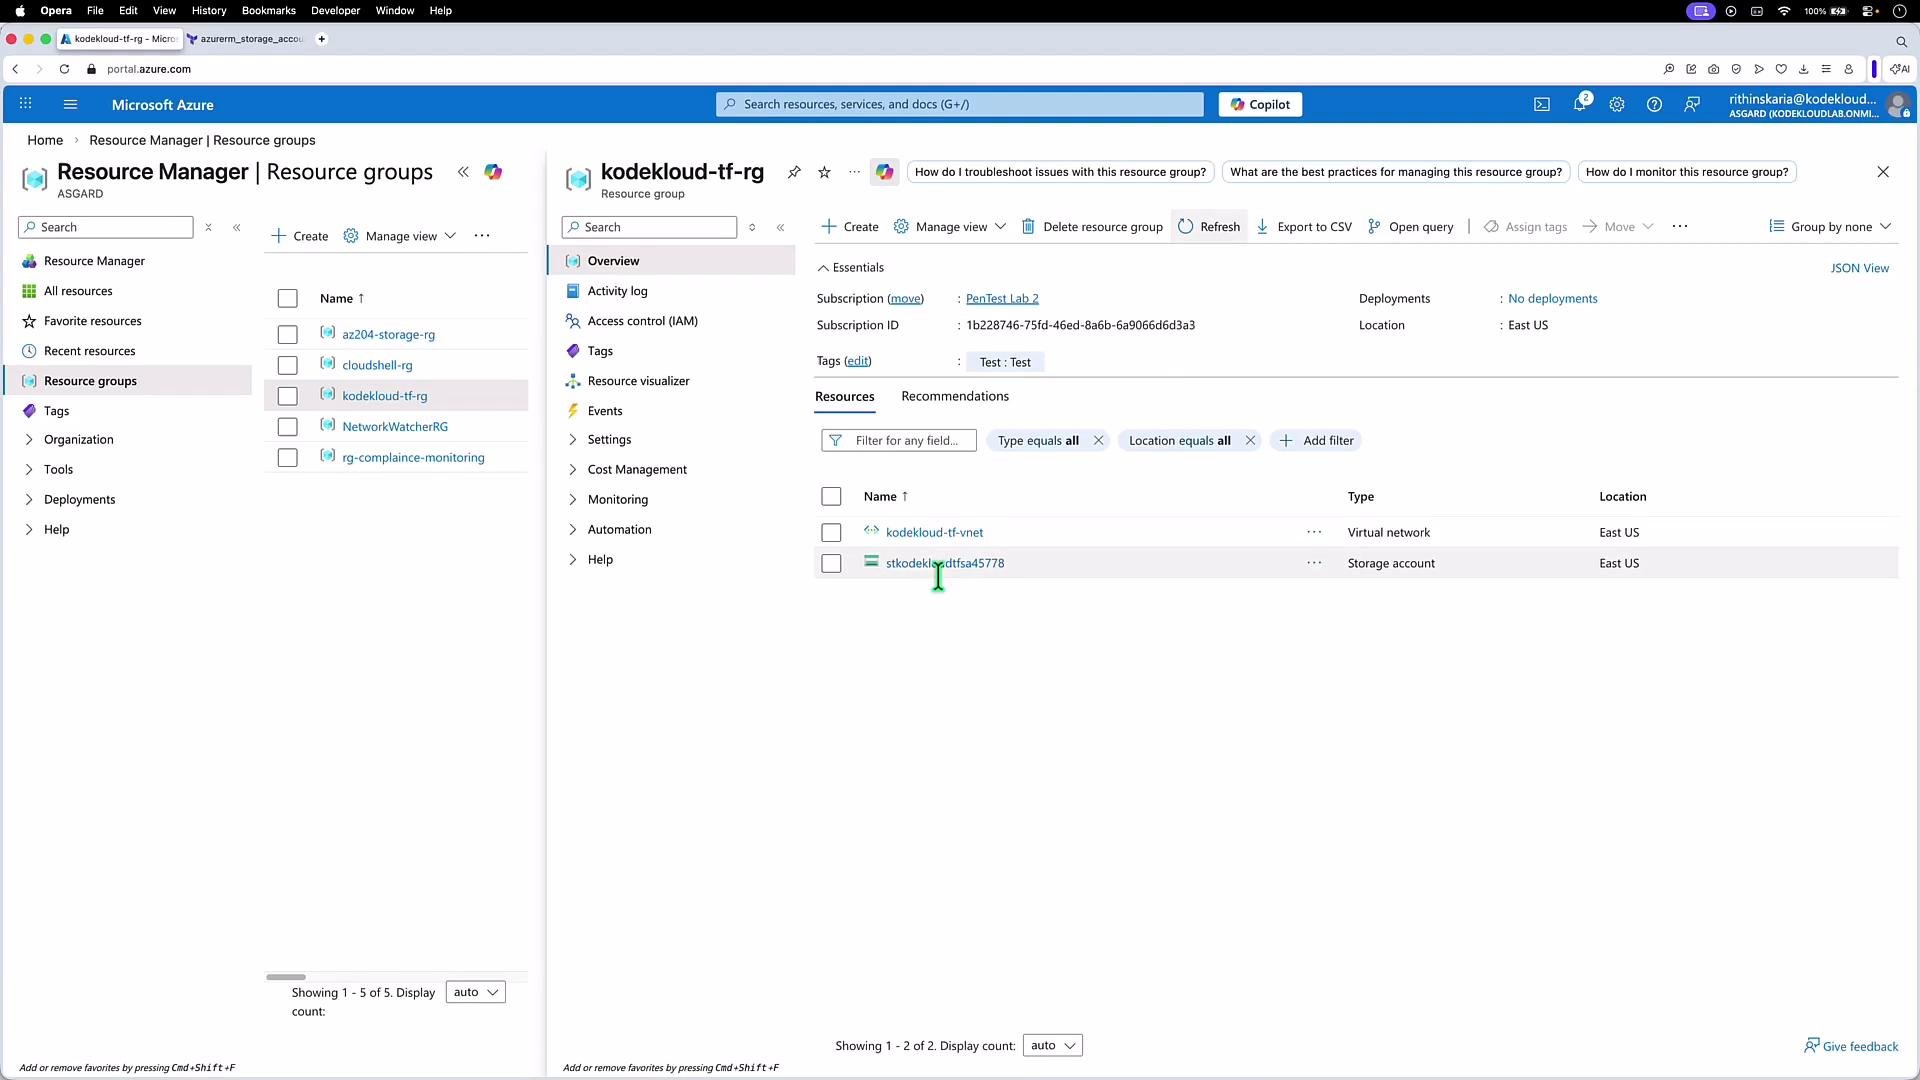
Task: Open the help question mark icon
Action: 1654,104
